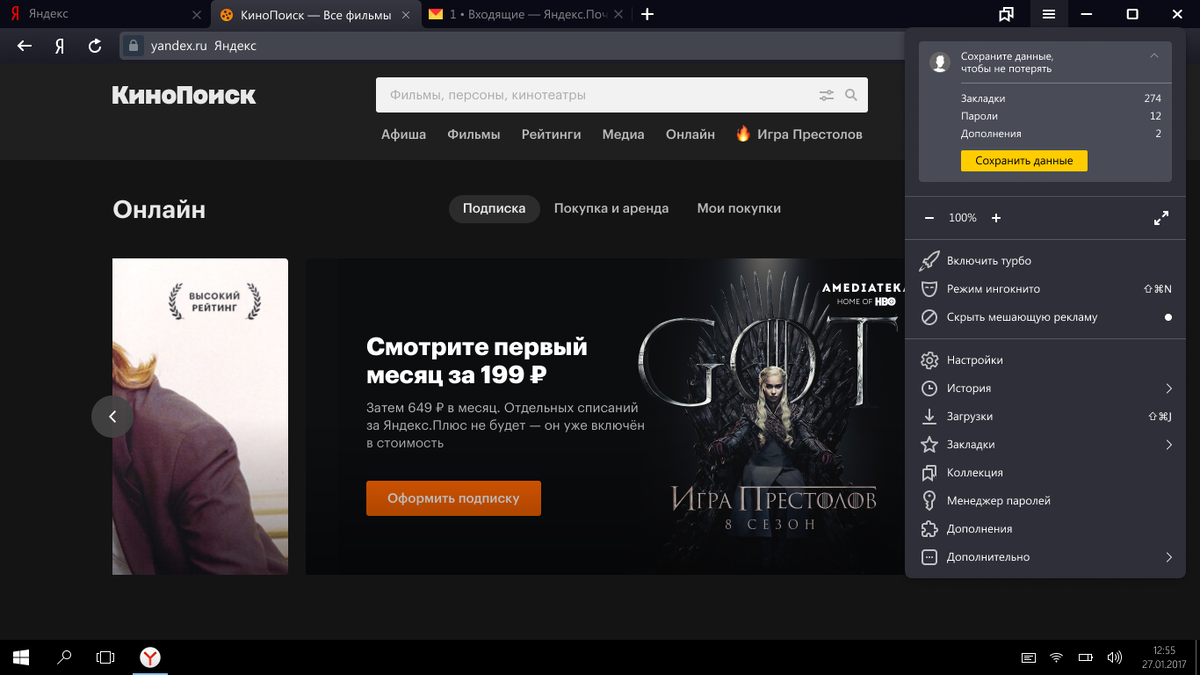Click the gear icon for Настройки
The image size is (1200, 675).
click(x=929, y=360)
